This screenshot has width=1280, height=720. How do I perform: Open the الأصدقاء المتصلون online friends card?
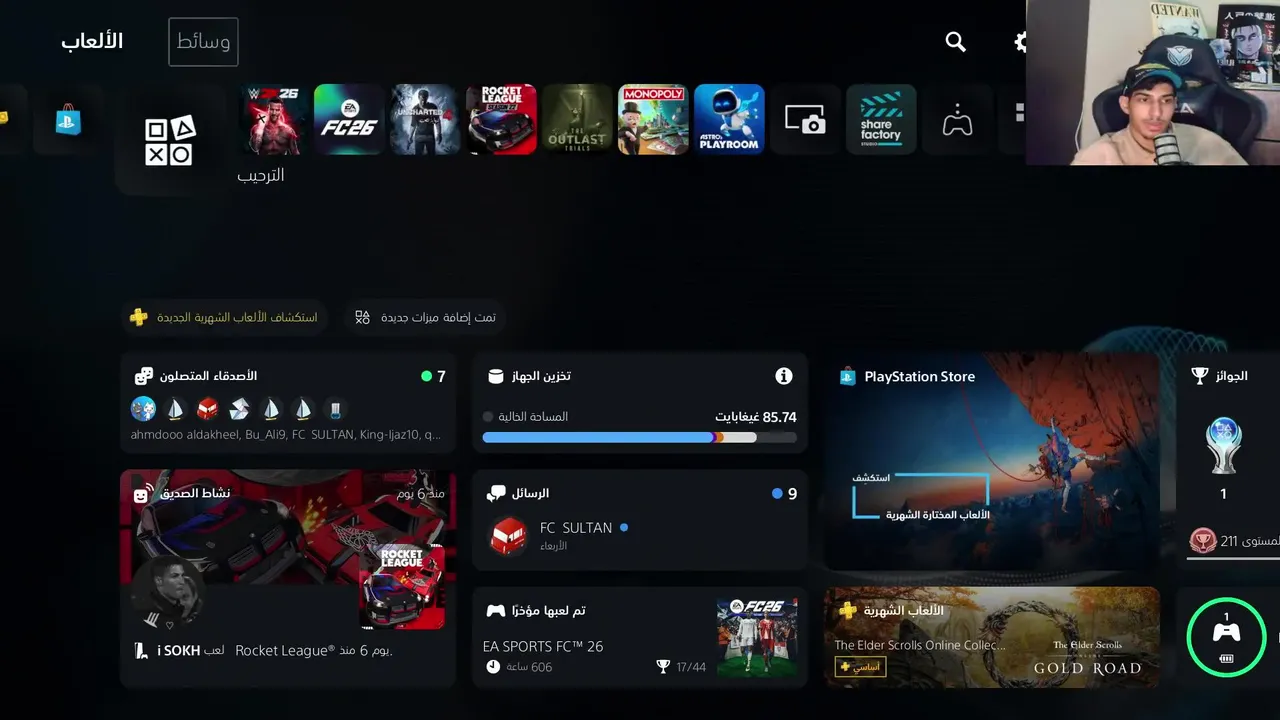tap(288, 402)
